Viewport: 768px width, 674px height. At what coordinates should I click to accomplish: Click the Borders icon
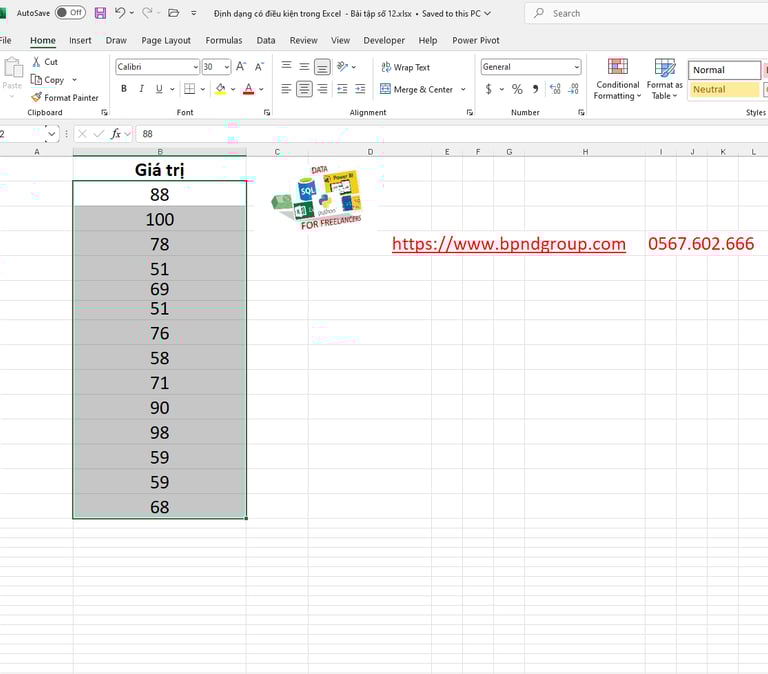(x=189, y=89)
